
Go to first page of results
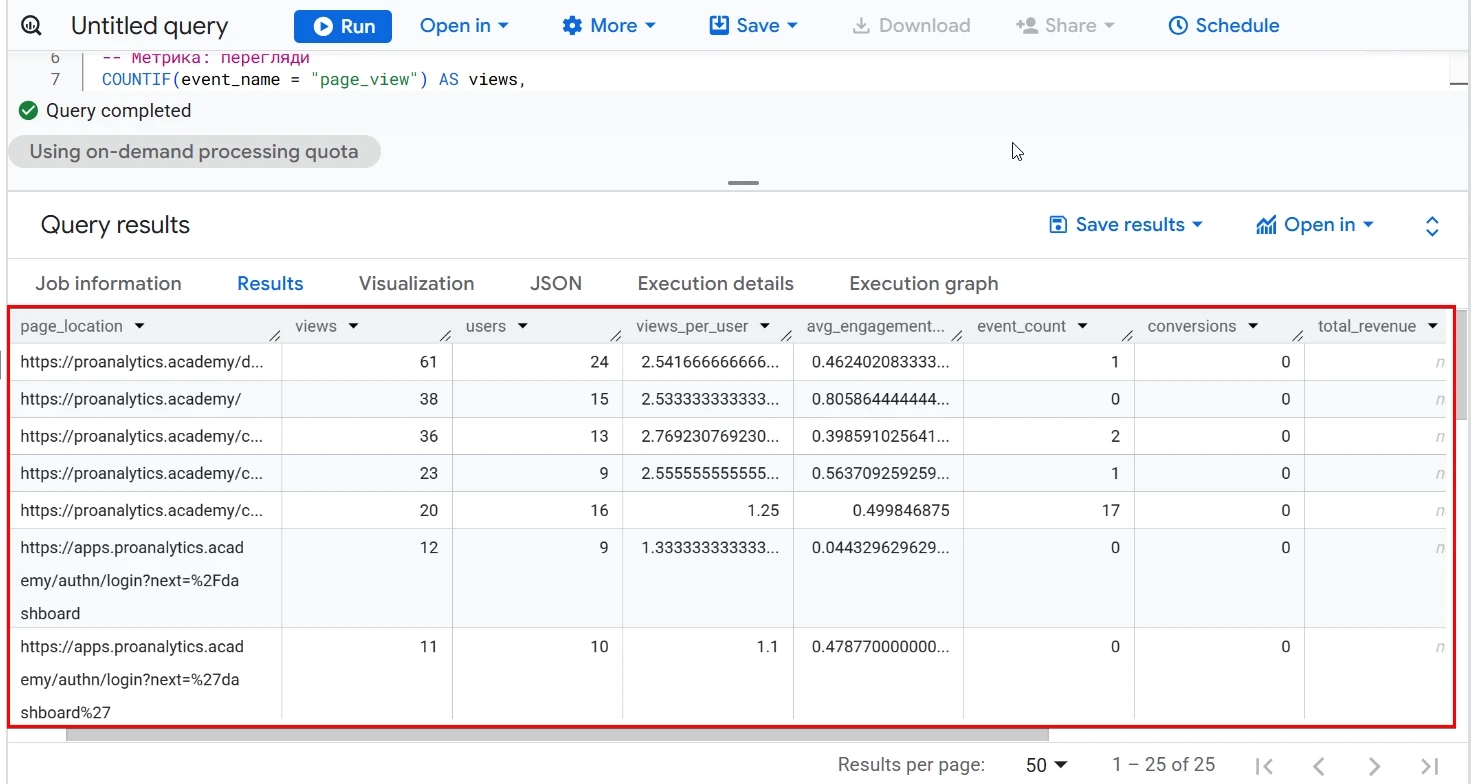(x=1264, y=766)
